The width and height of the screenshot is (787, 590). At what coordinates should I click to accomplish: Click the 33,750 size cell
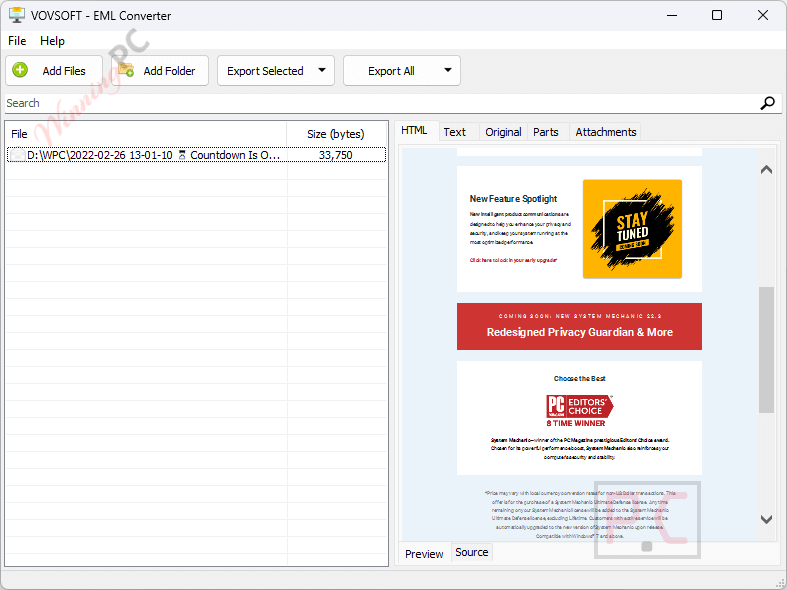[x=335, y=155]
